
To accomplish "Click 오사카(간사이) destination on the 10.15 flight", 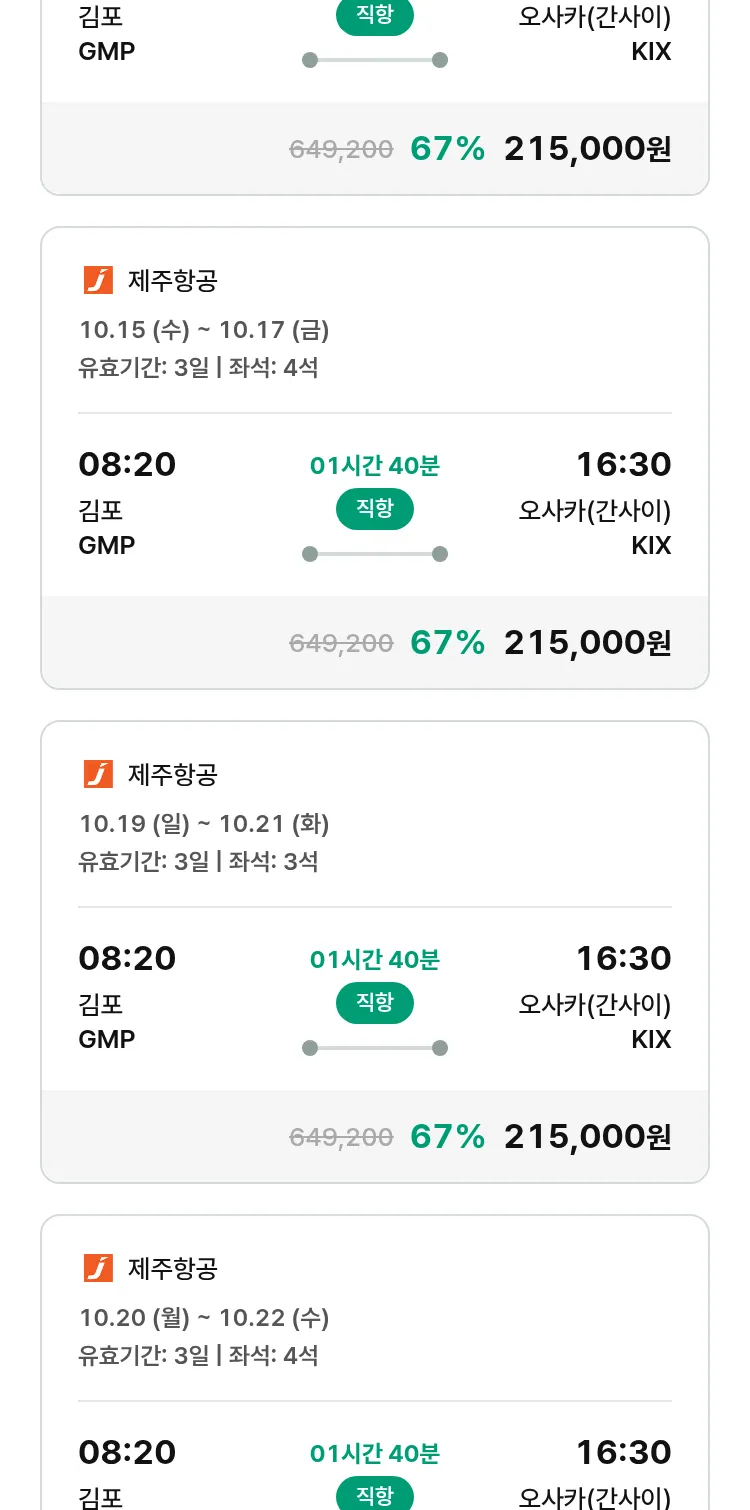I will pyautogui.click(x=594, y=510).
